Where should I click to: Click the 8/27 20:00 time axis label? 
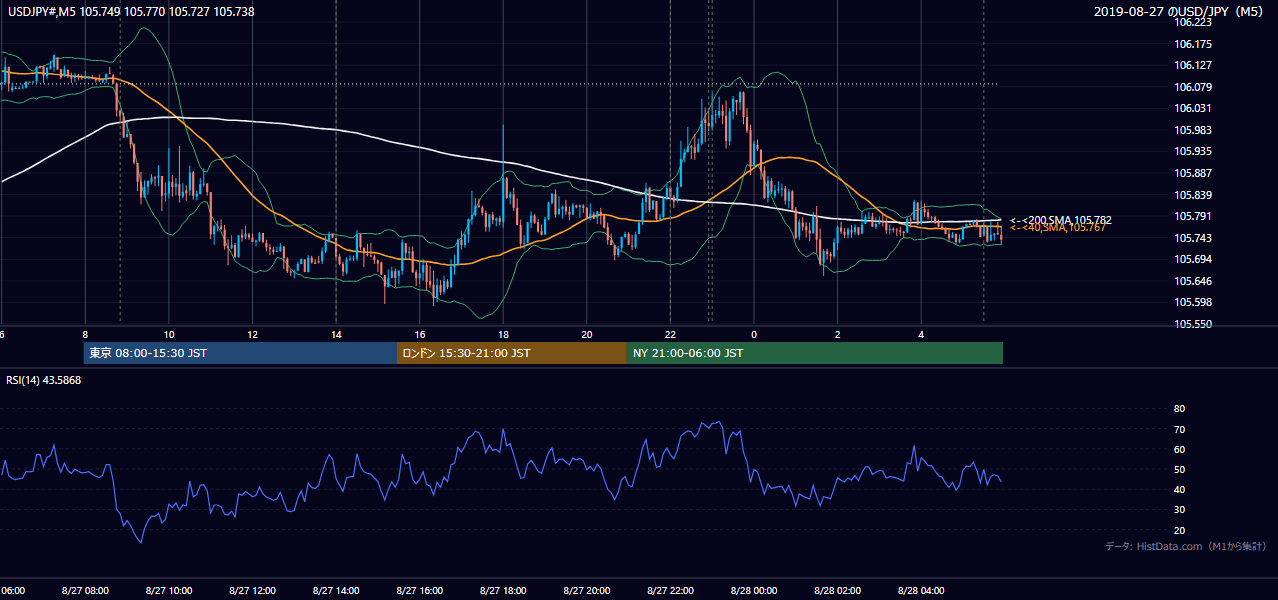[587, 591]
